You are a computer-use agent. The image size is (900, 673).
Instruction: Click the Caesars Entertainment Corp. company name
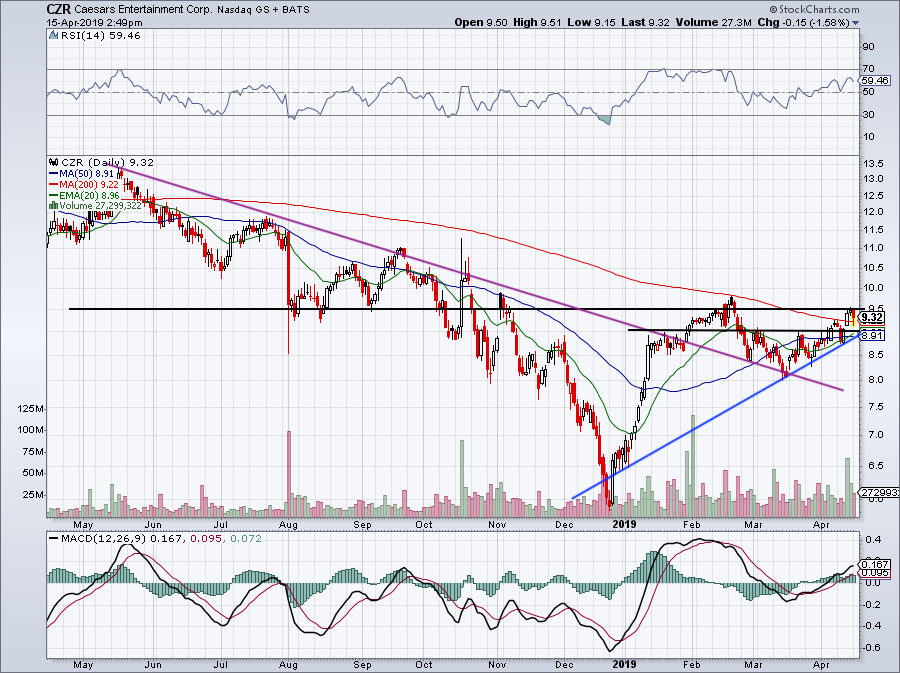tap(143, 10)
